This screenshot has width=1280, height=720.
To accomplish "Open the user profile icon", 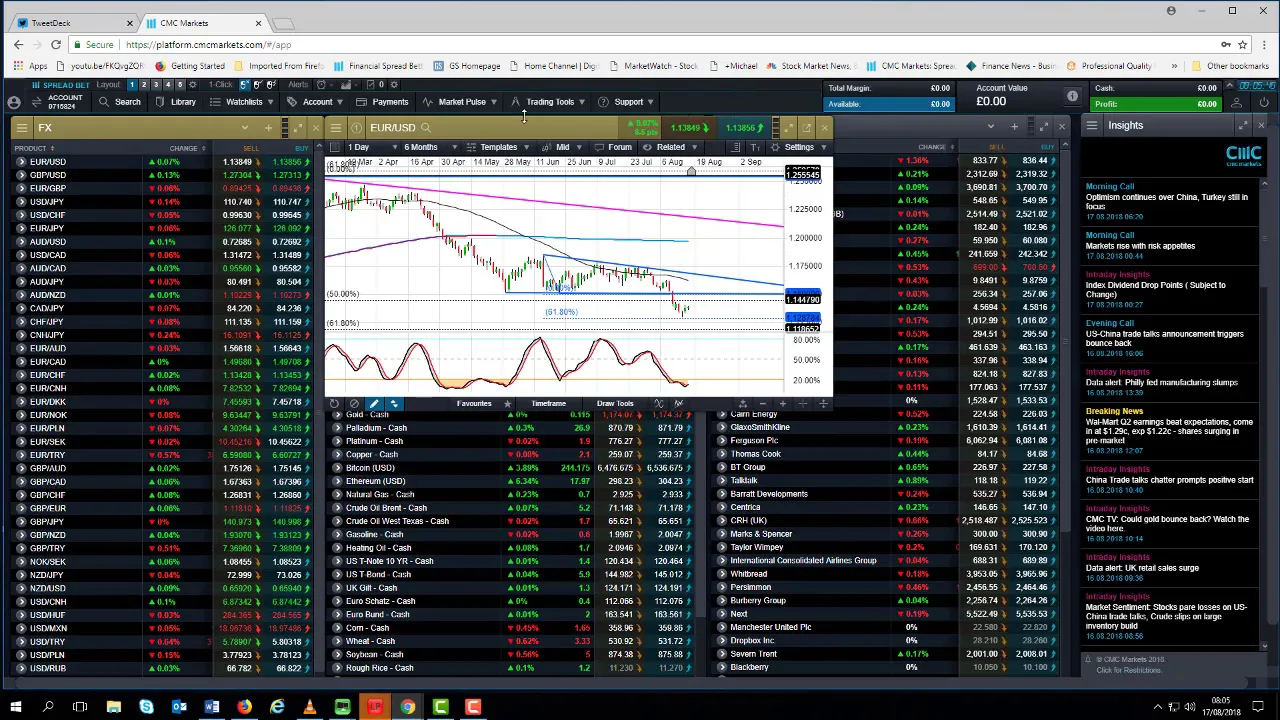I will pos(1237,102).
